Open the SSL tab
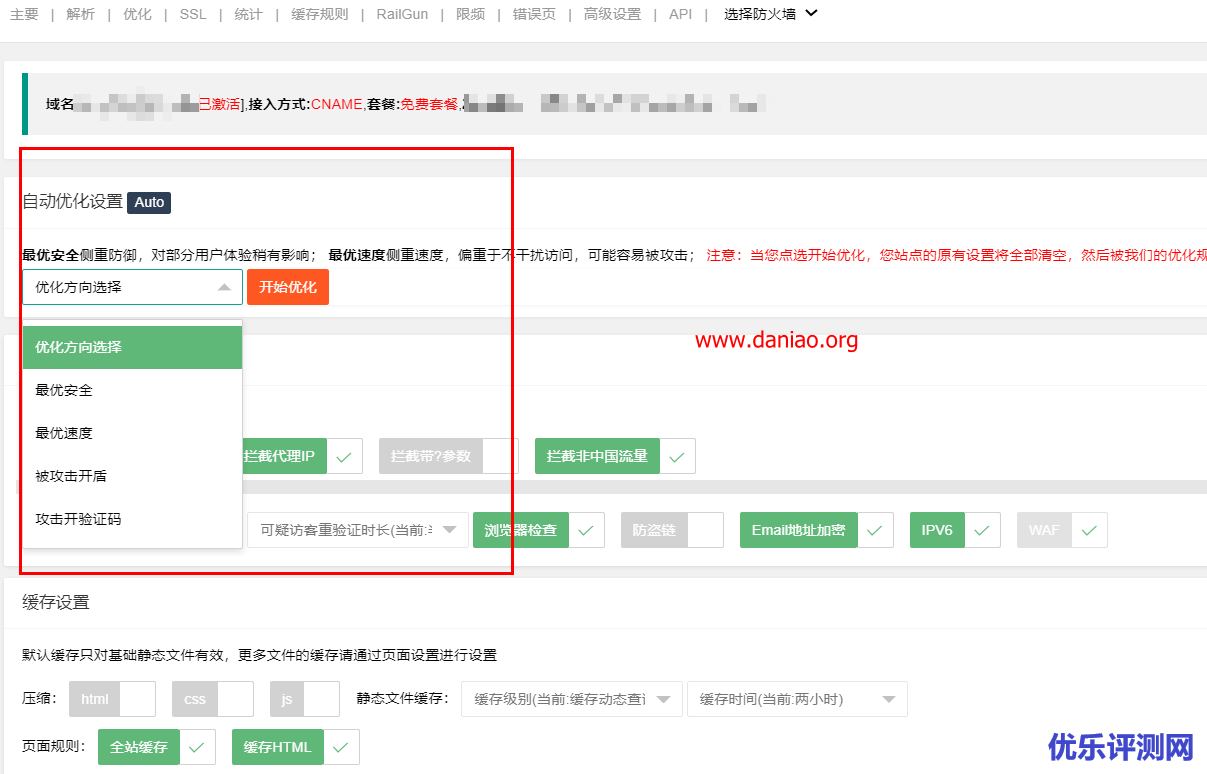Image resolution: width=1207 pixels, height=774 pixels. coord(193,15)
